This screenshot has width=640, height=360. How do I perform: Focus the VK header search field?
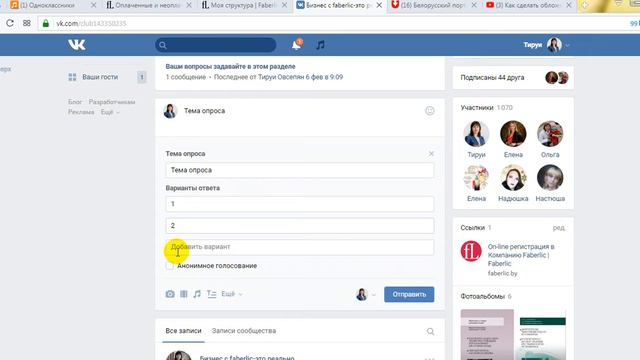point(216,45)
